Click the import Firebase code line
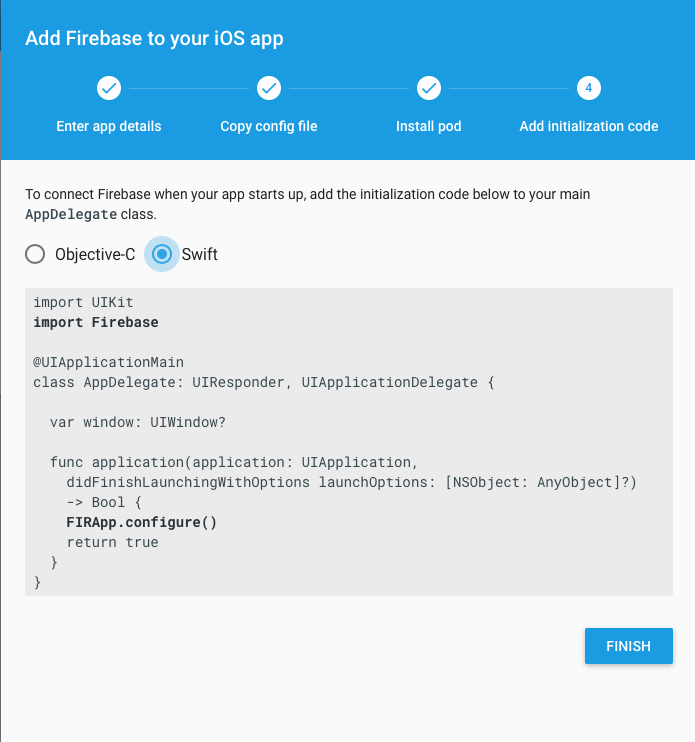This screenshot has width=695, height=742. click(96, 322)
